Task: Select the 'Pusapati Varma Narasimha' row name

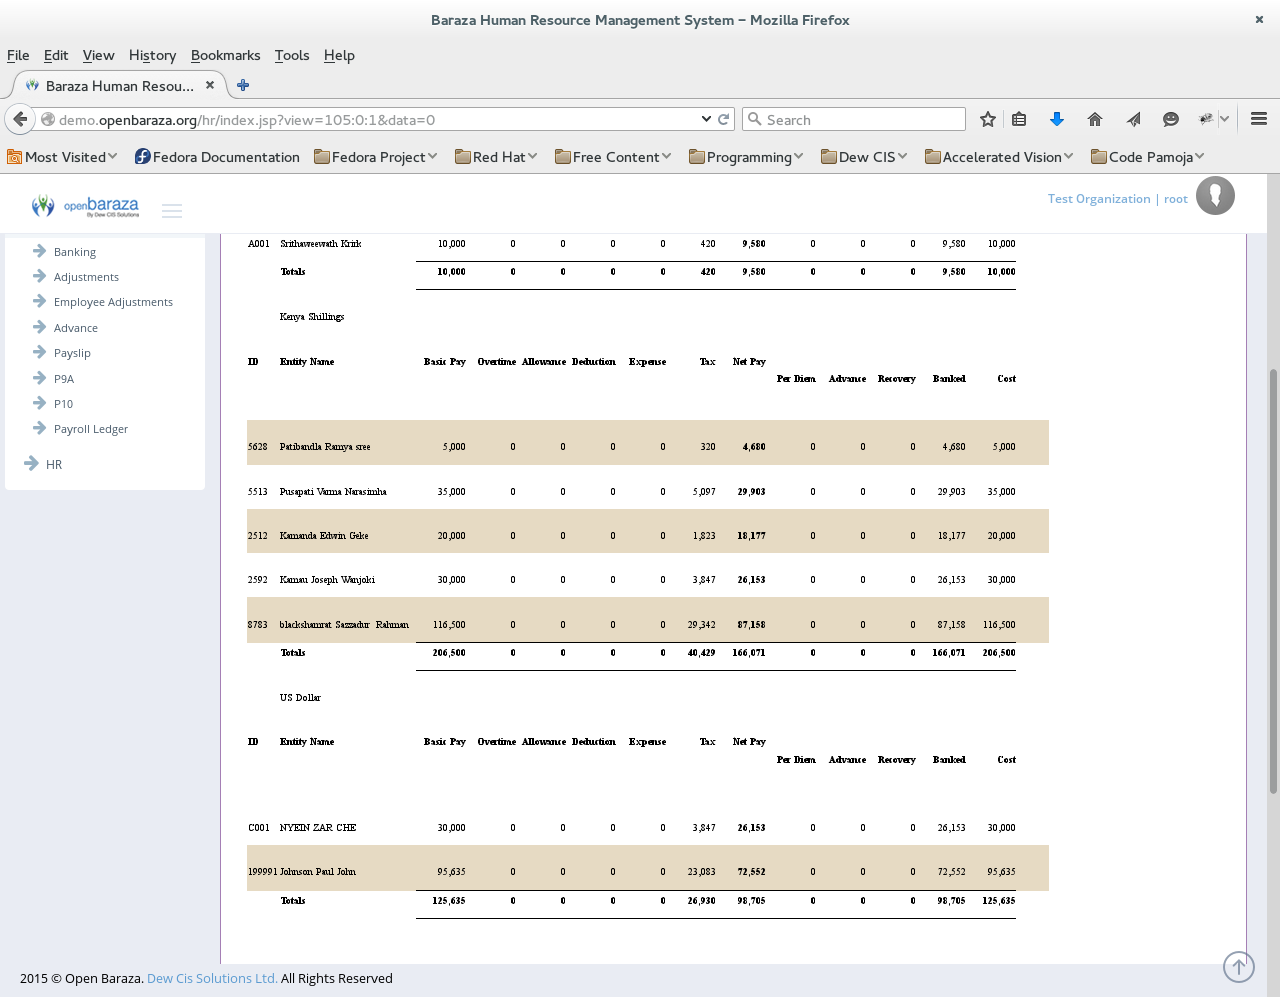Action: pos(333,492)
